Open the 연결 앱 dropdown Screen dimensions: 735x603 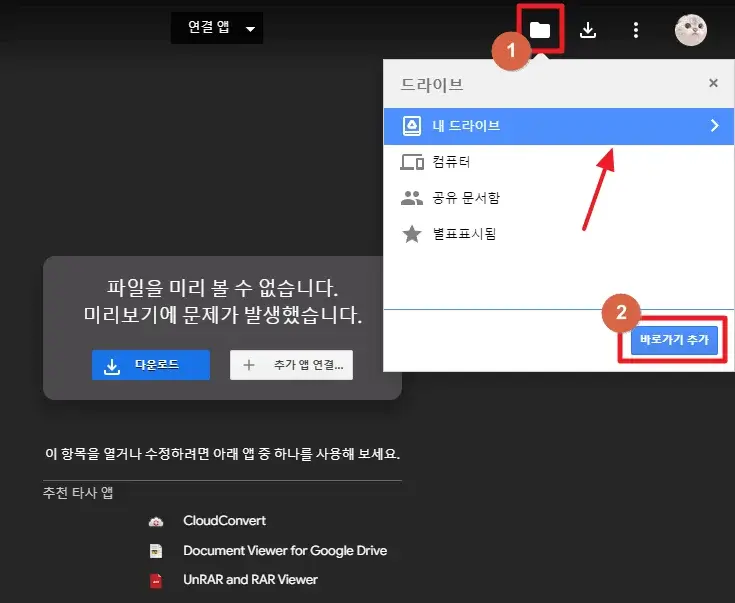pyautogui.click(x=217, y=28)
